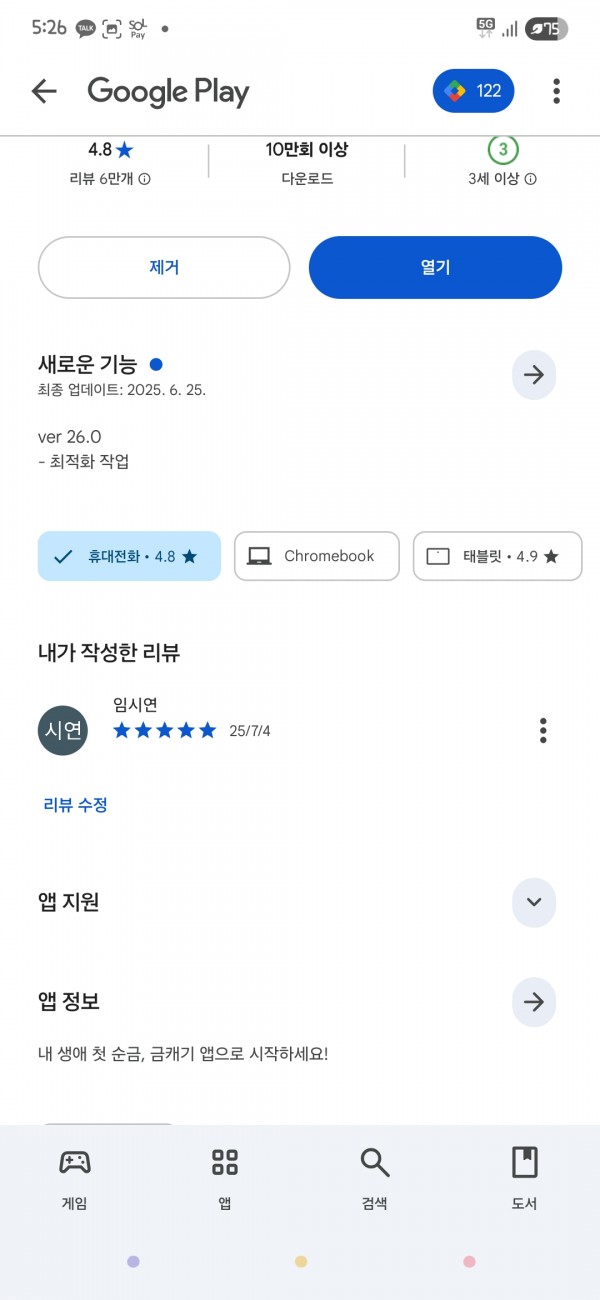Open the Play Points 122 badge

(474, 91)
